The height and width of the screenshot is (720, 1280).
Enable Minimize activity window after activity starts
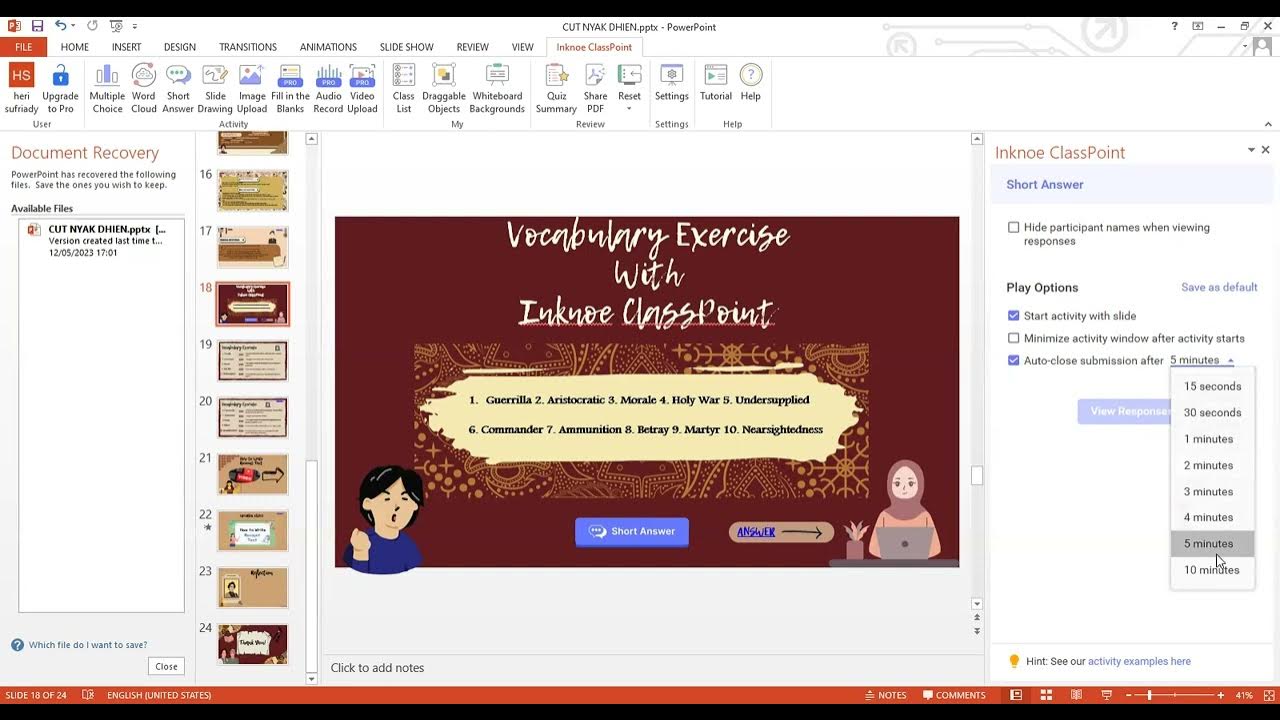1013,339
